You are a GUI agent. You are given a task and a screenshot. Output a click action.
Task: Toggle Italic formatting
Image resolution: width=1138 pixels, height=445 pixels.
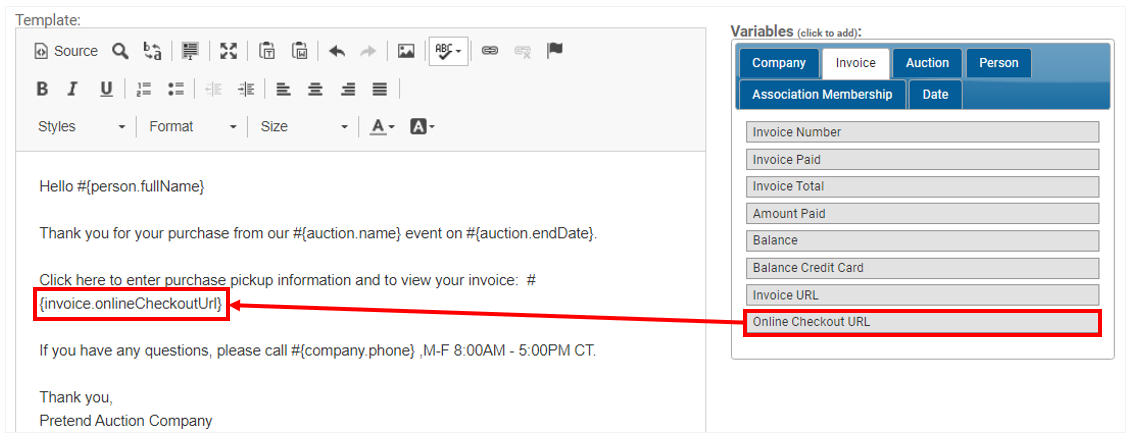[72, 89]
